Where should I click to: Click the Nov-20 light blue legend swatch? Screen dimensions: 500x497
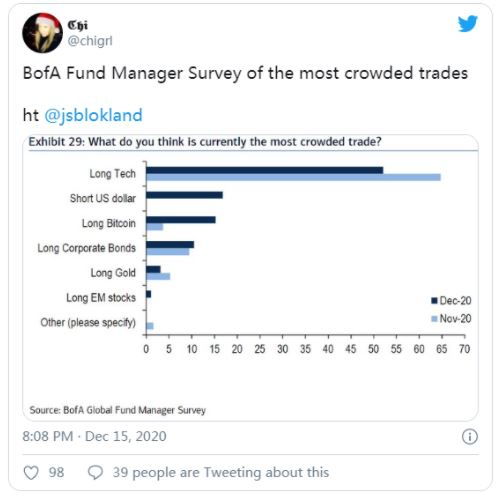coord(434,319)
